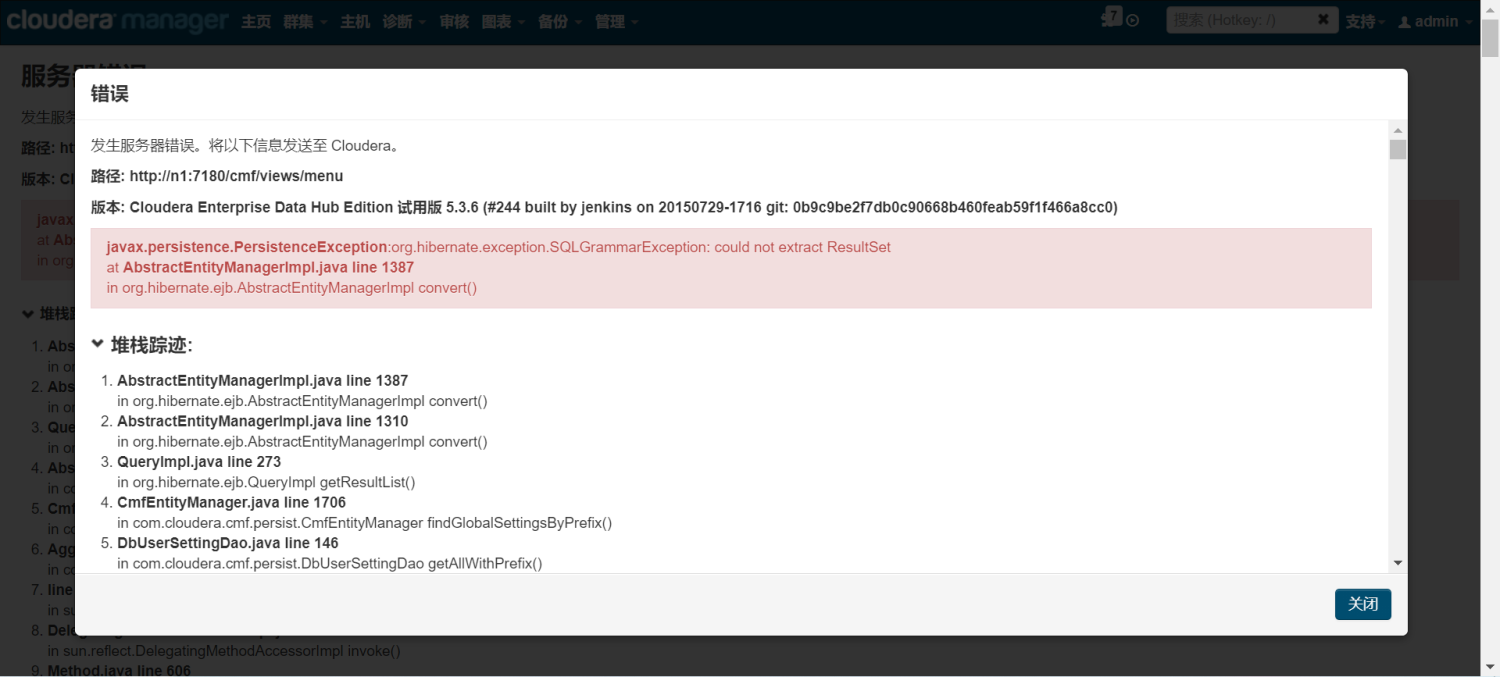Click background entry Method.java line 606
Viewport: 1500px width, 677px height.
(119, 670)
